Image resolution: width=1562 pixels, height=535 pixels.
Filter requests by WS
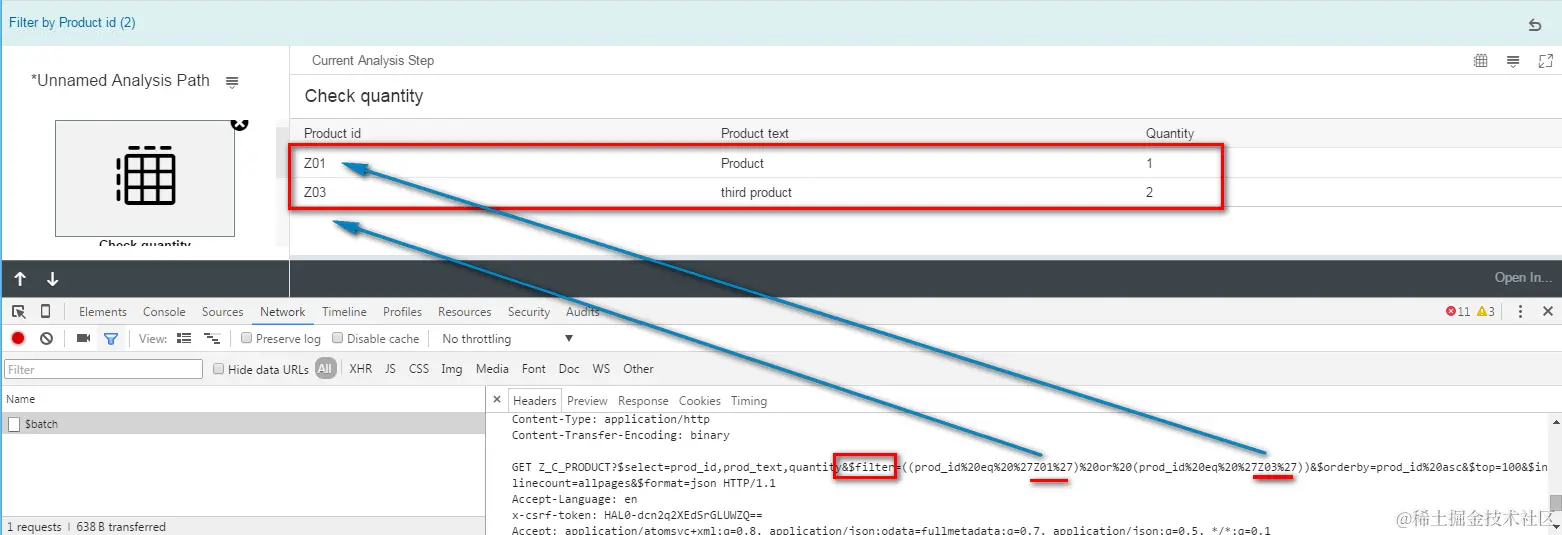(601, 369)
